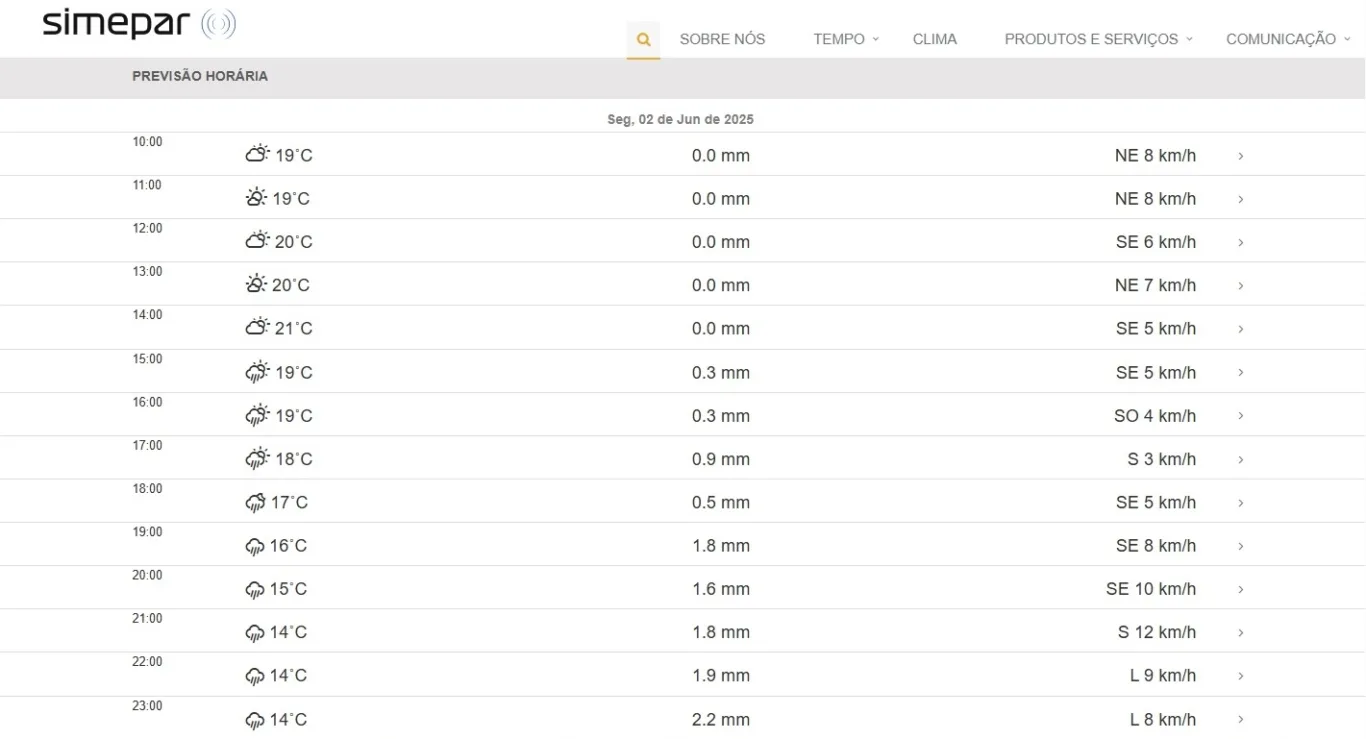Expand the 19:00 forecast row chevron
1366x739 pixels.
(1240, 546)
